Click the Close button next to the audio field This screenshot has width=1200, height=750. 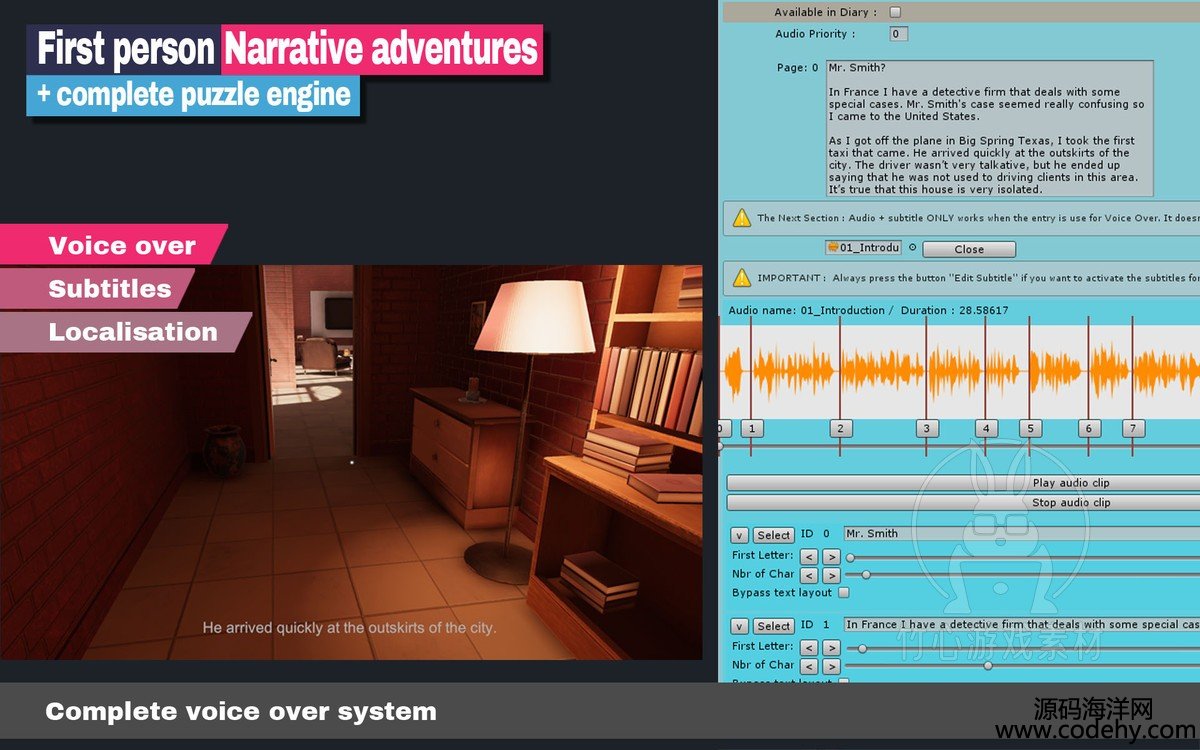pyautogui.click(x=968, y=249)
